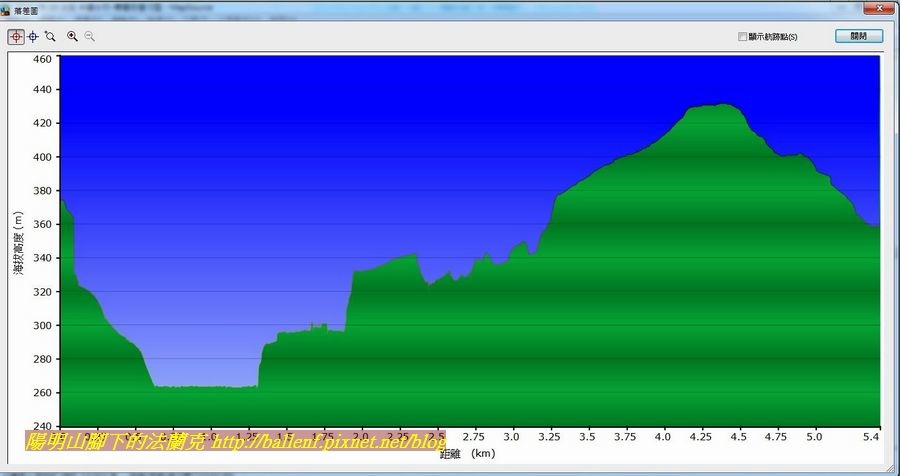Click the 360 elevation axis label
The image size is (900, 476).
43,225
